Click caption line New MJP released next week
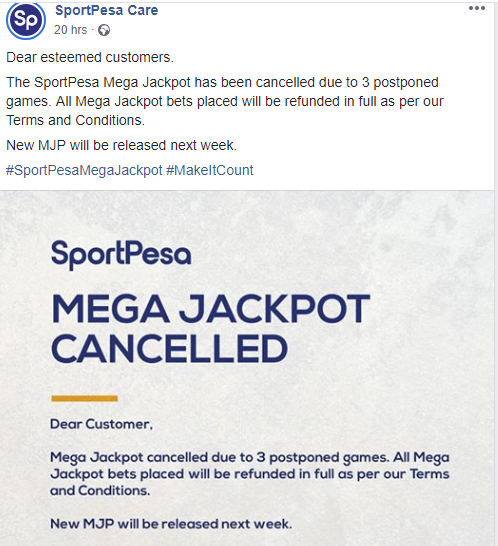498x546 pixels. coord(121,145)
